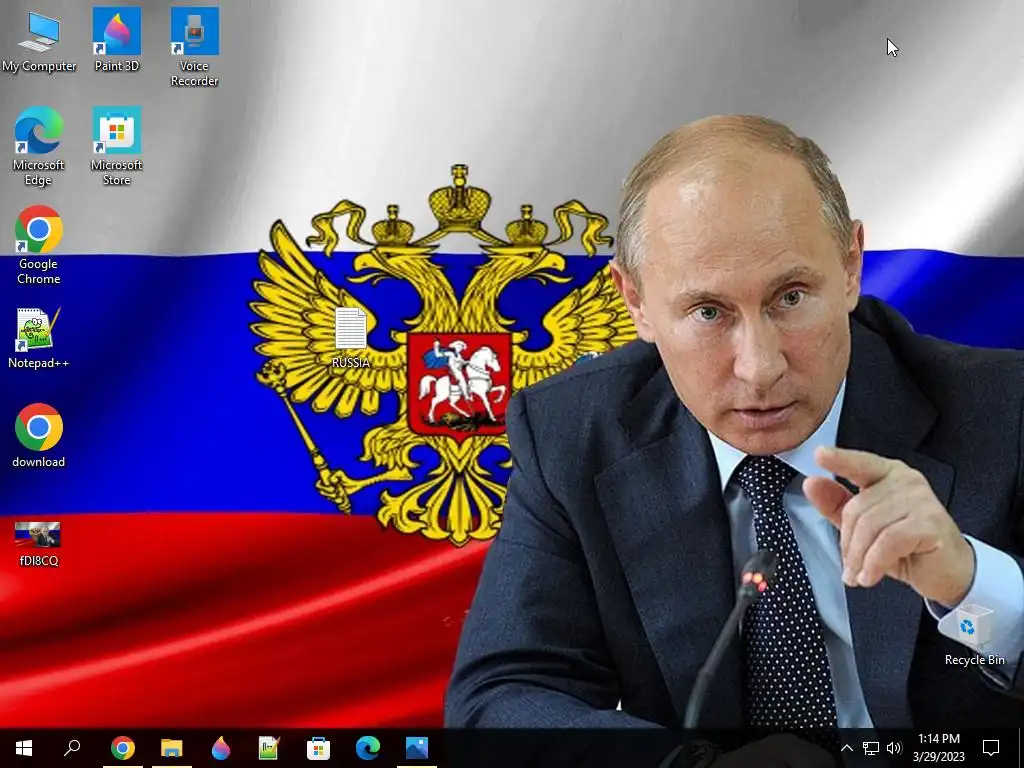Select the Voice Recorder desktop shortcut
This screenshot has height=768, width=1024.
click(x=194, y=47)
